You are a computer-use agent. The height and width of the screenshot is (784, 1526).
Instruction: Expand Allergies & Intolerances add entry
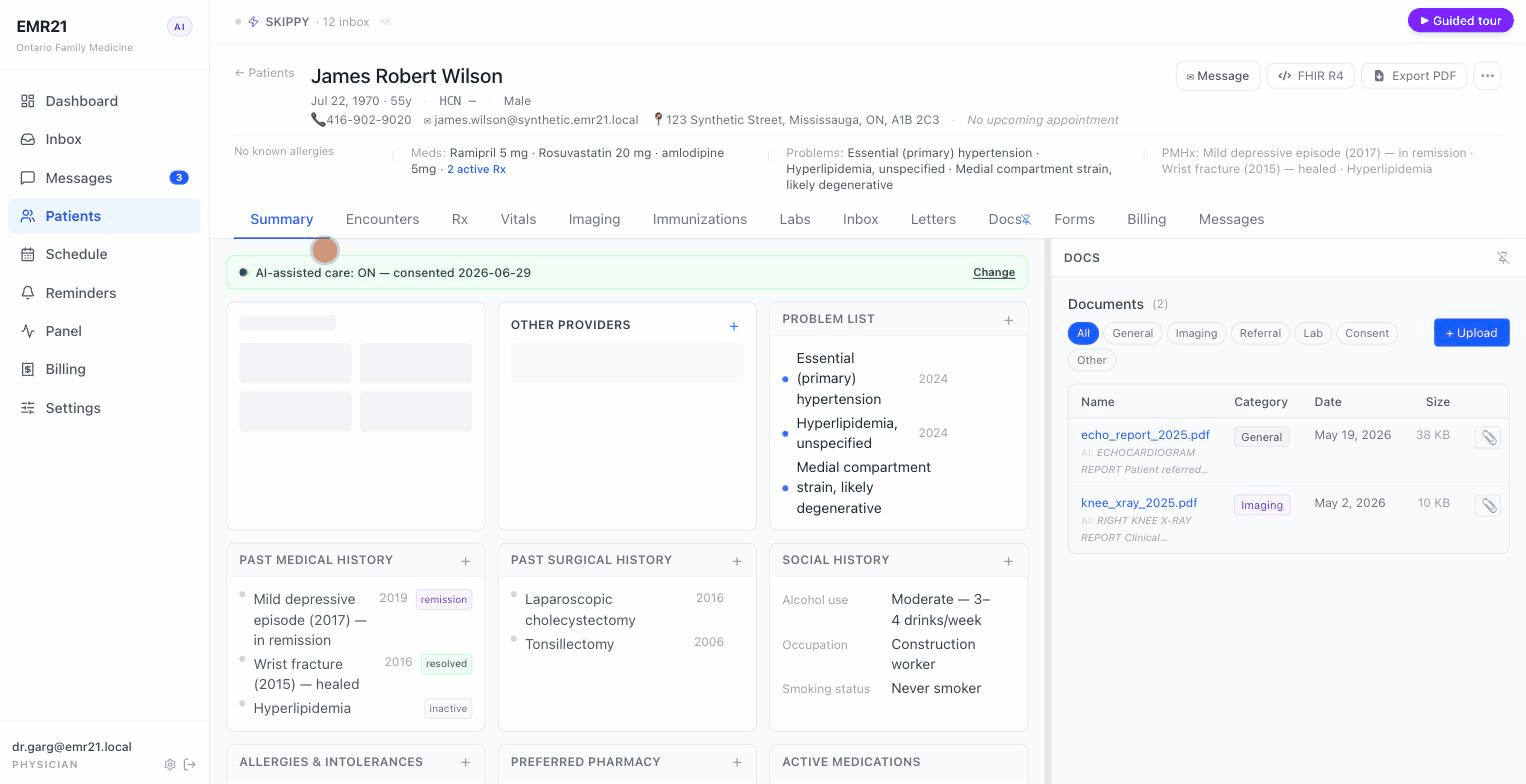point(465,762)
